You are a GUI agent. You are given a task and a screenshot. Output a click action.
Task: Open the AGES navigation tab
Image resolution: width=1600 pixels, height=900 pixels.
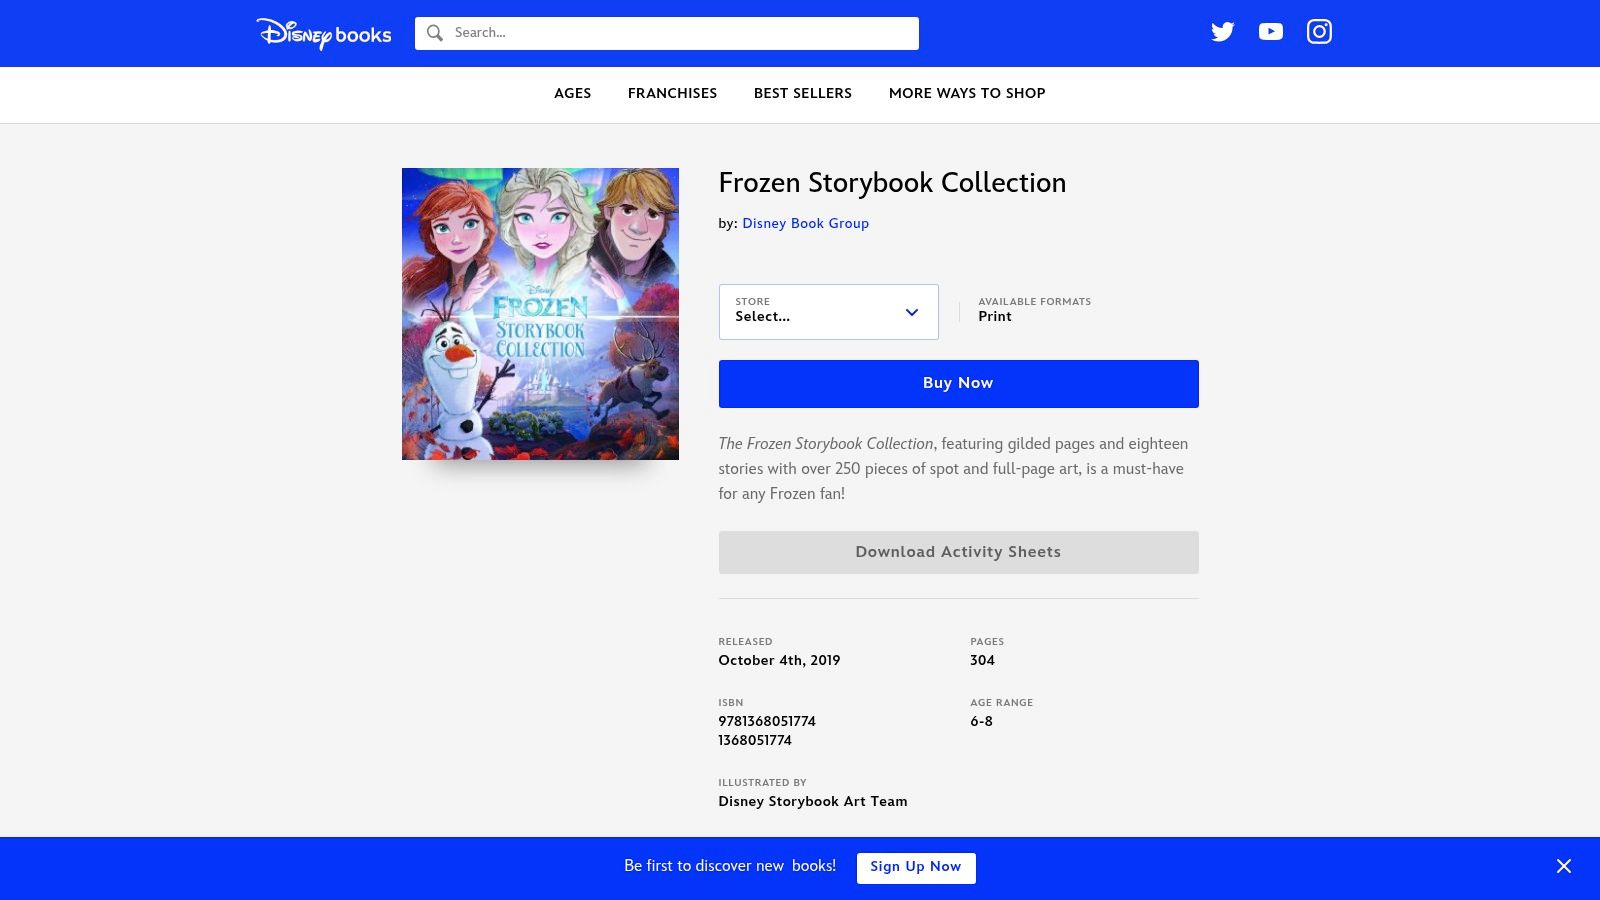(572, 94)
